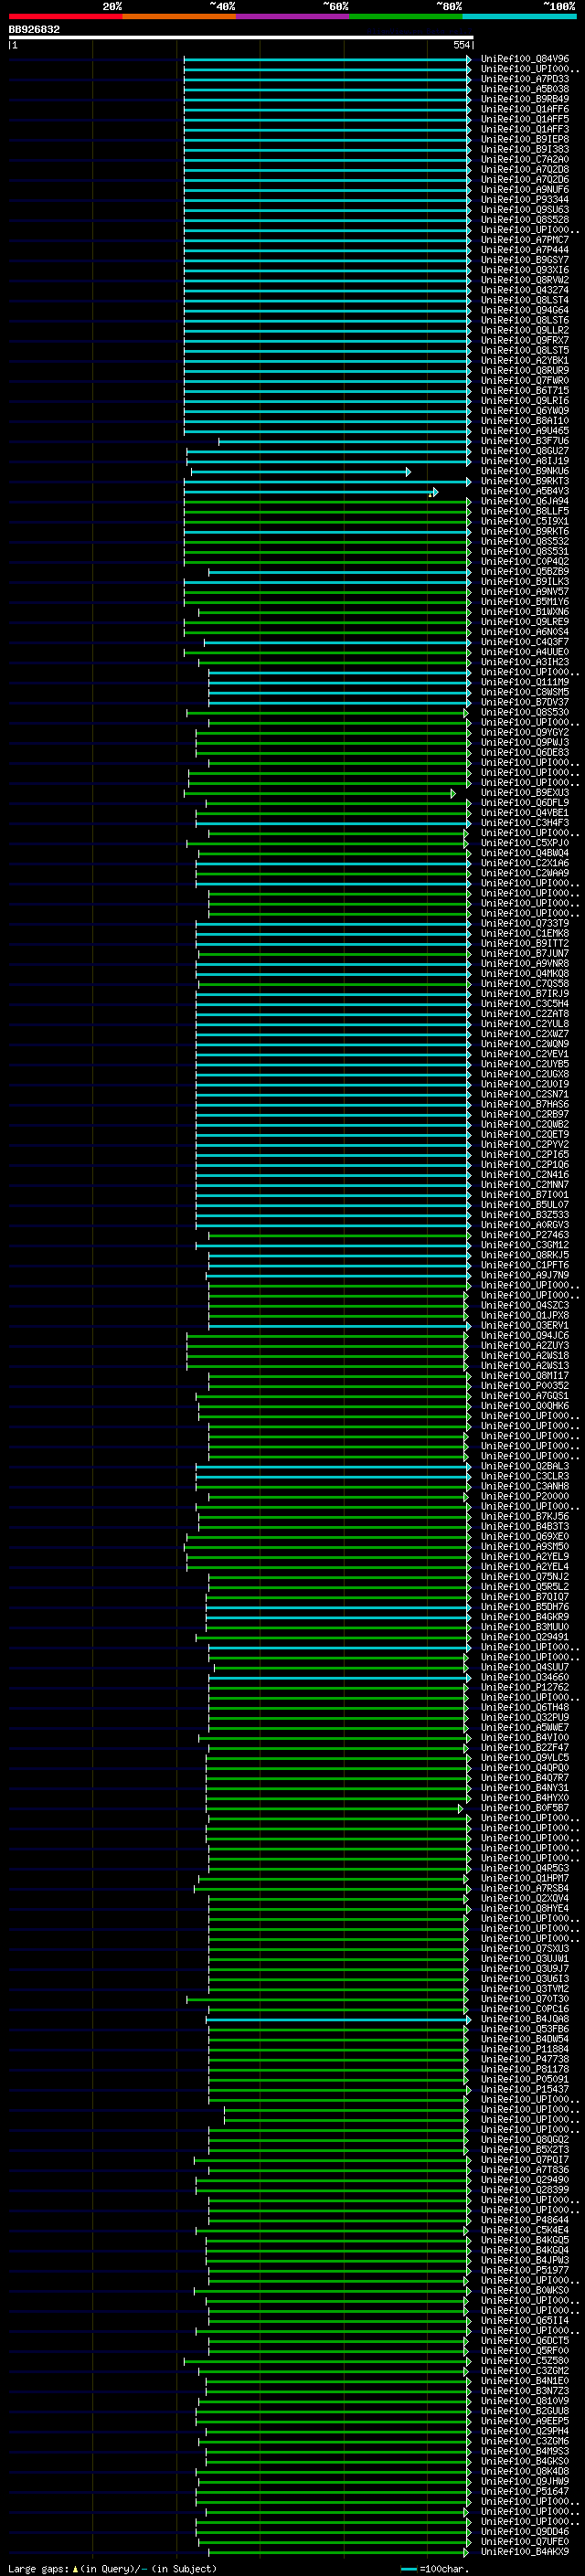
Task: Select the UniRef100_Q8HYE4 label
Action: pos(525,1908)
